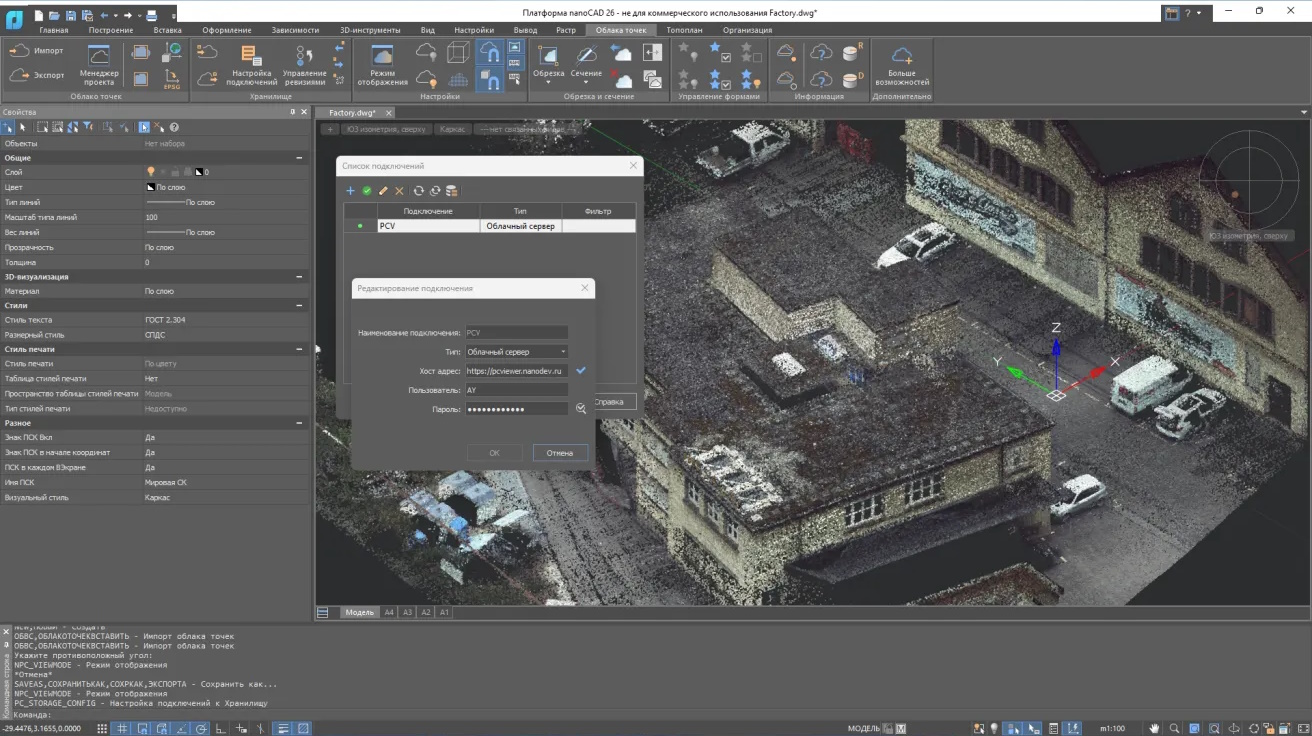Click the pencil edit connection icon
Viewport: 1312px width, 736px height.
383,191
